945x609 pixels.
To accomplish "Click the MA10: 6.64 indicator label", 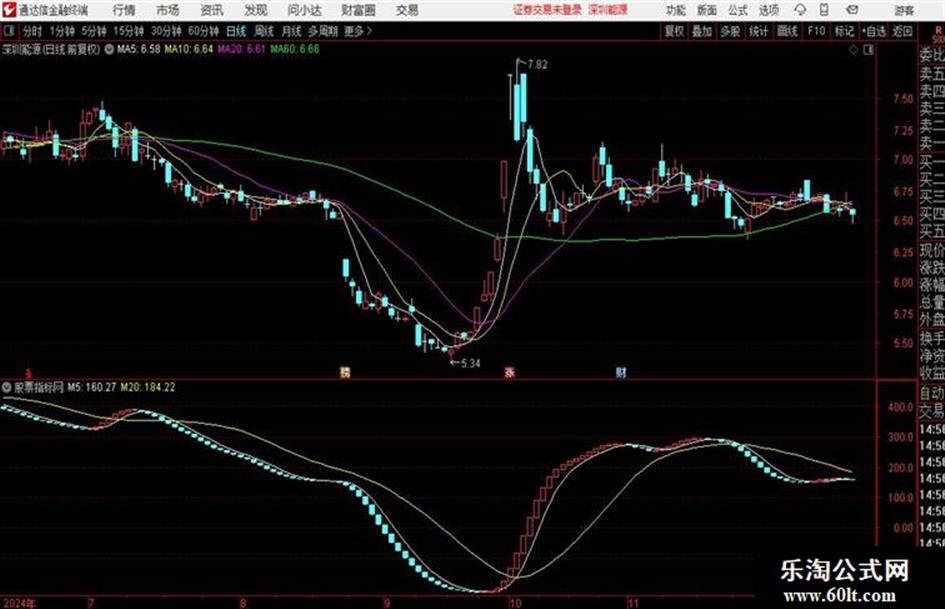I will [x=189, y=49].
